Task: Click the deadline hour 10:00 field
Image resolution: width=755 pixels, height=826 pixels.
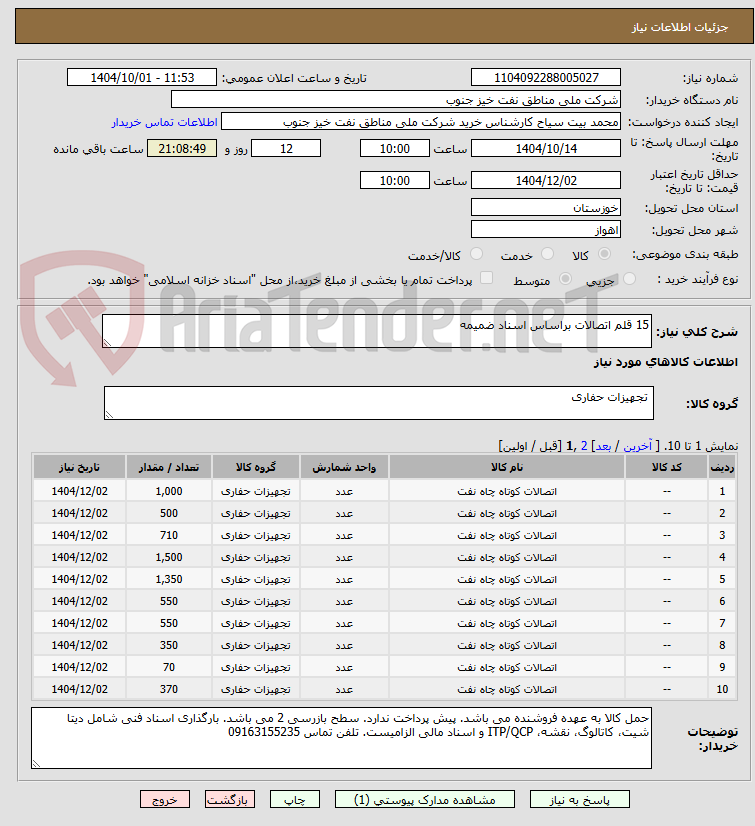Action: click(395, 149)
